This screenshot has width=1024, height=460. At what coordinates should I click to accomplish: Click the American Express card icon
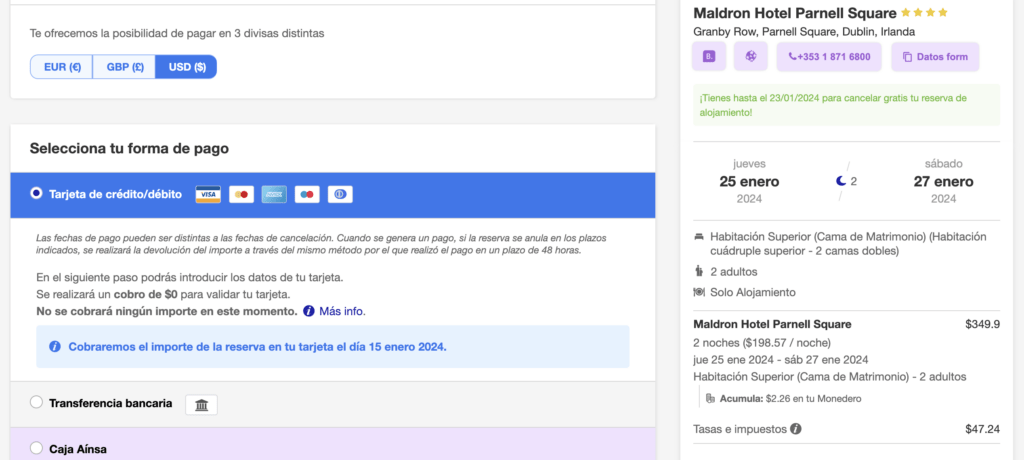274,195
